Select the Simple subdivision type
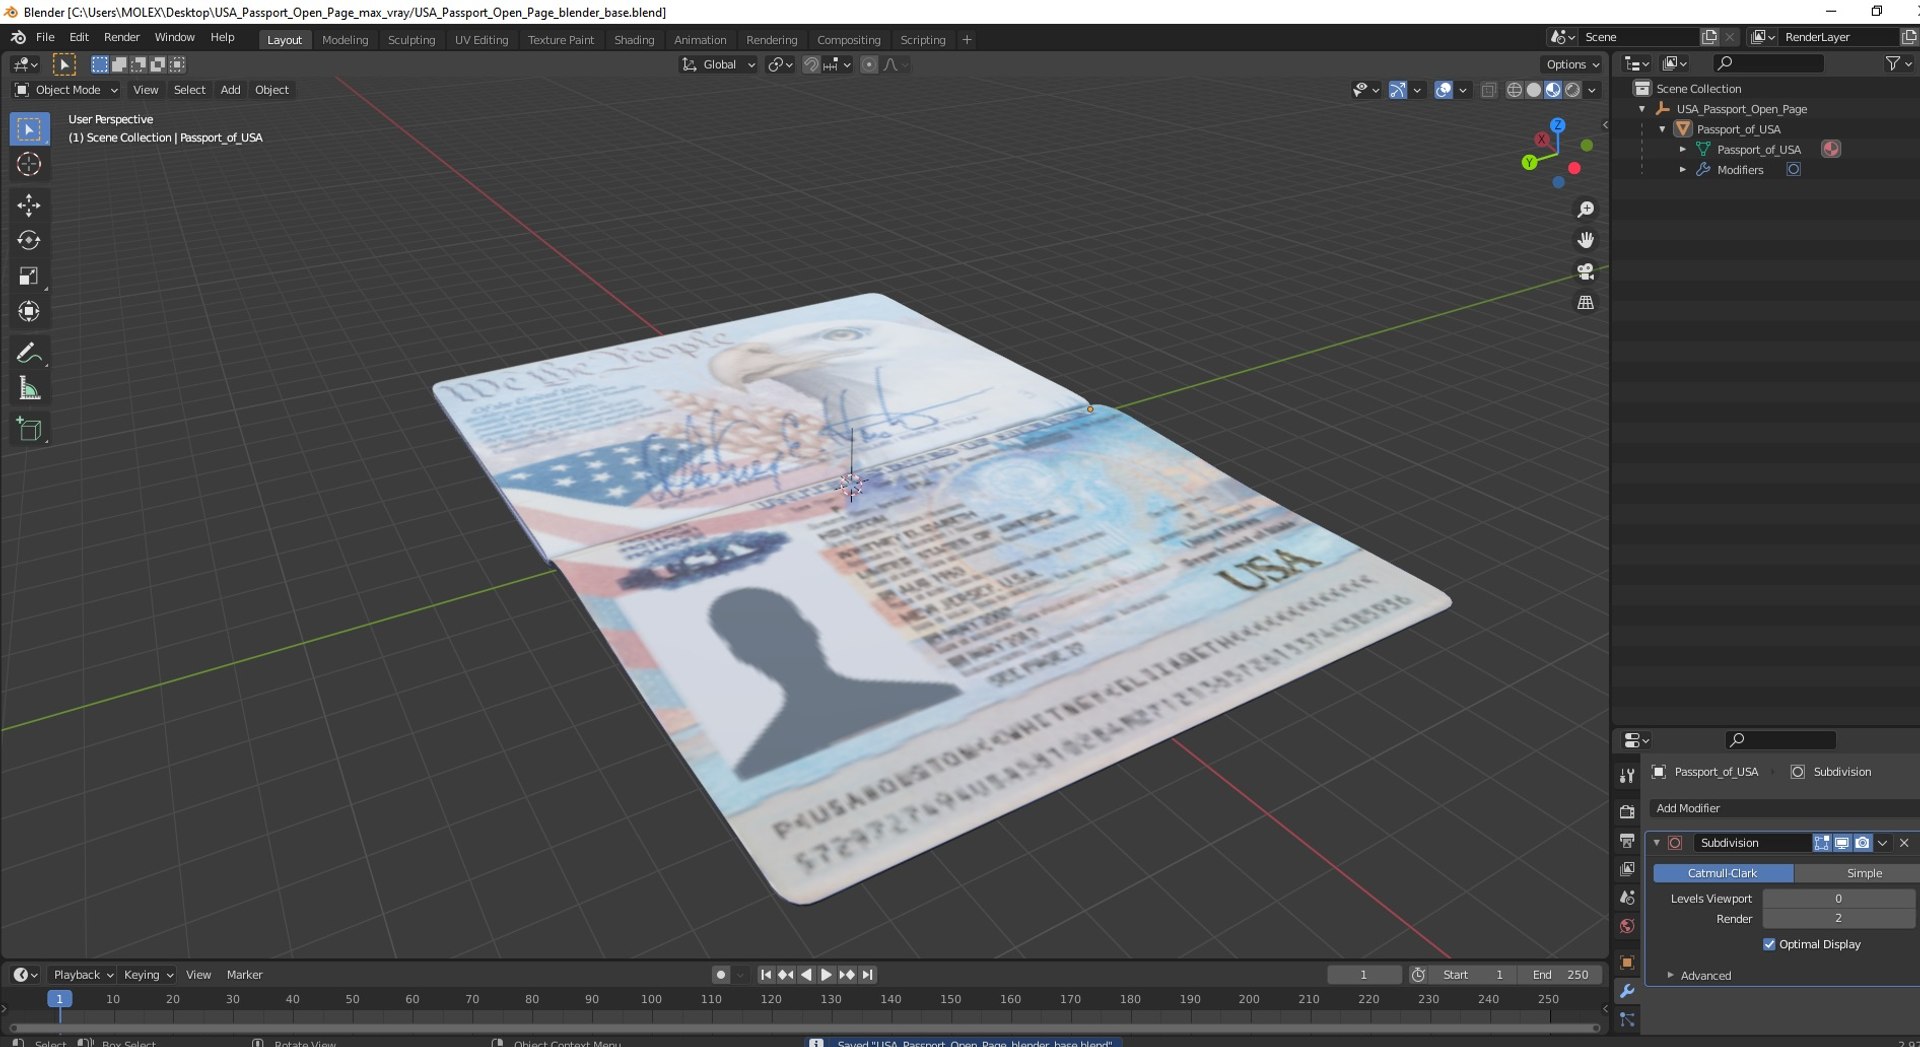The width and height of the screenshot is (1920, 1047). click(1856, 873)
